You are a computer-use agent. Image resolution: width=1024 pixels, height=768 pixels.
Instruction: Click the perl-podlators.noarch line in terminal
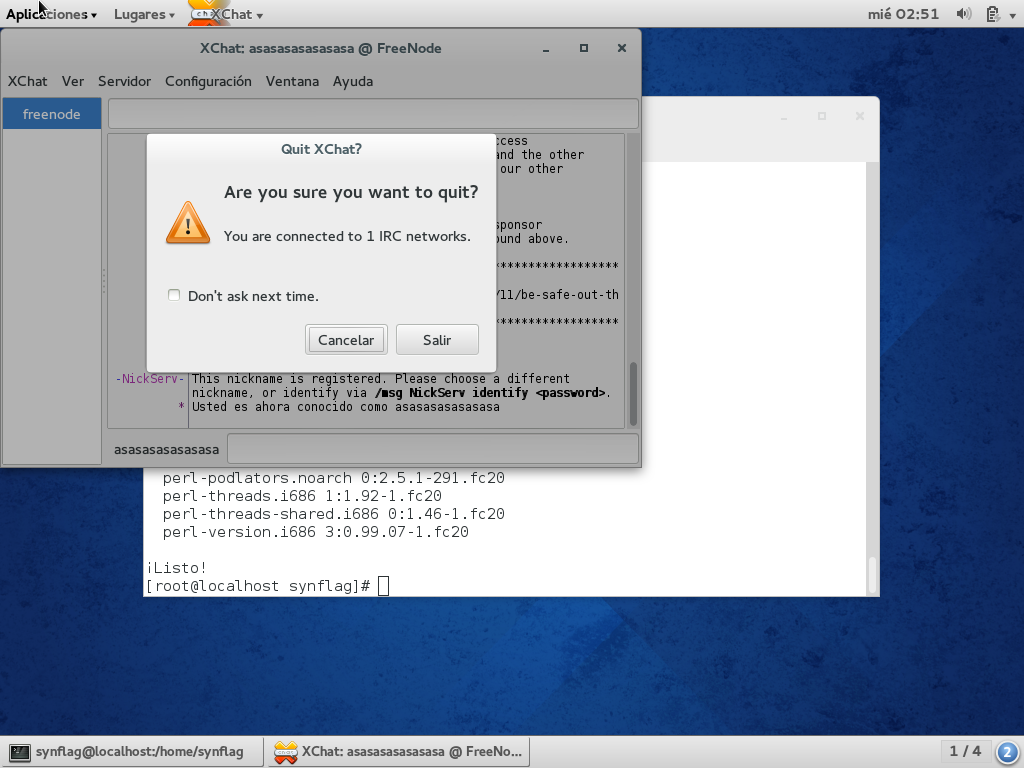(x=334, y=478)
